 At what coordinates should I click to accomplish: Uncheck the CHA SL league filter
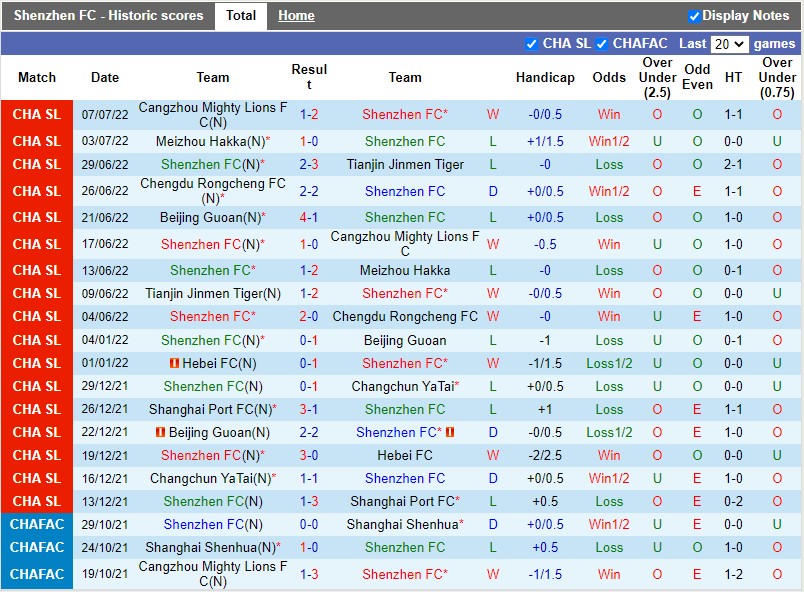[531, 44]
